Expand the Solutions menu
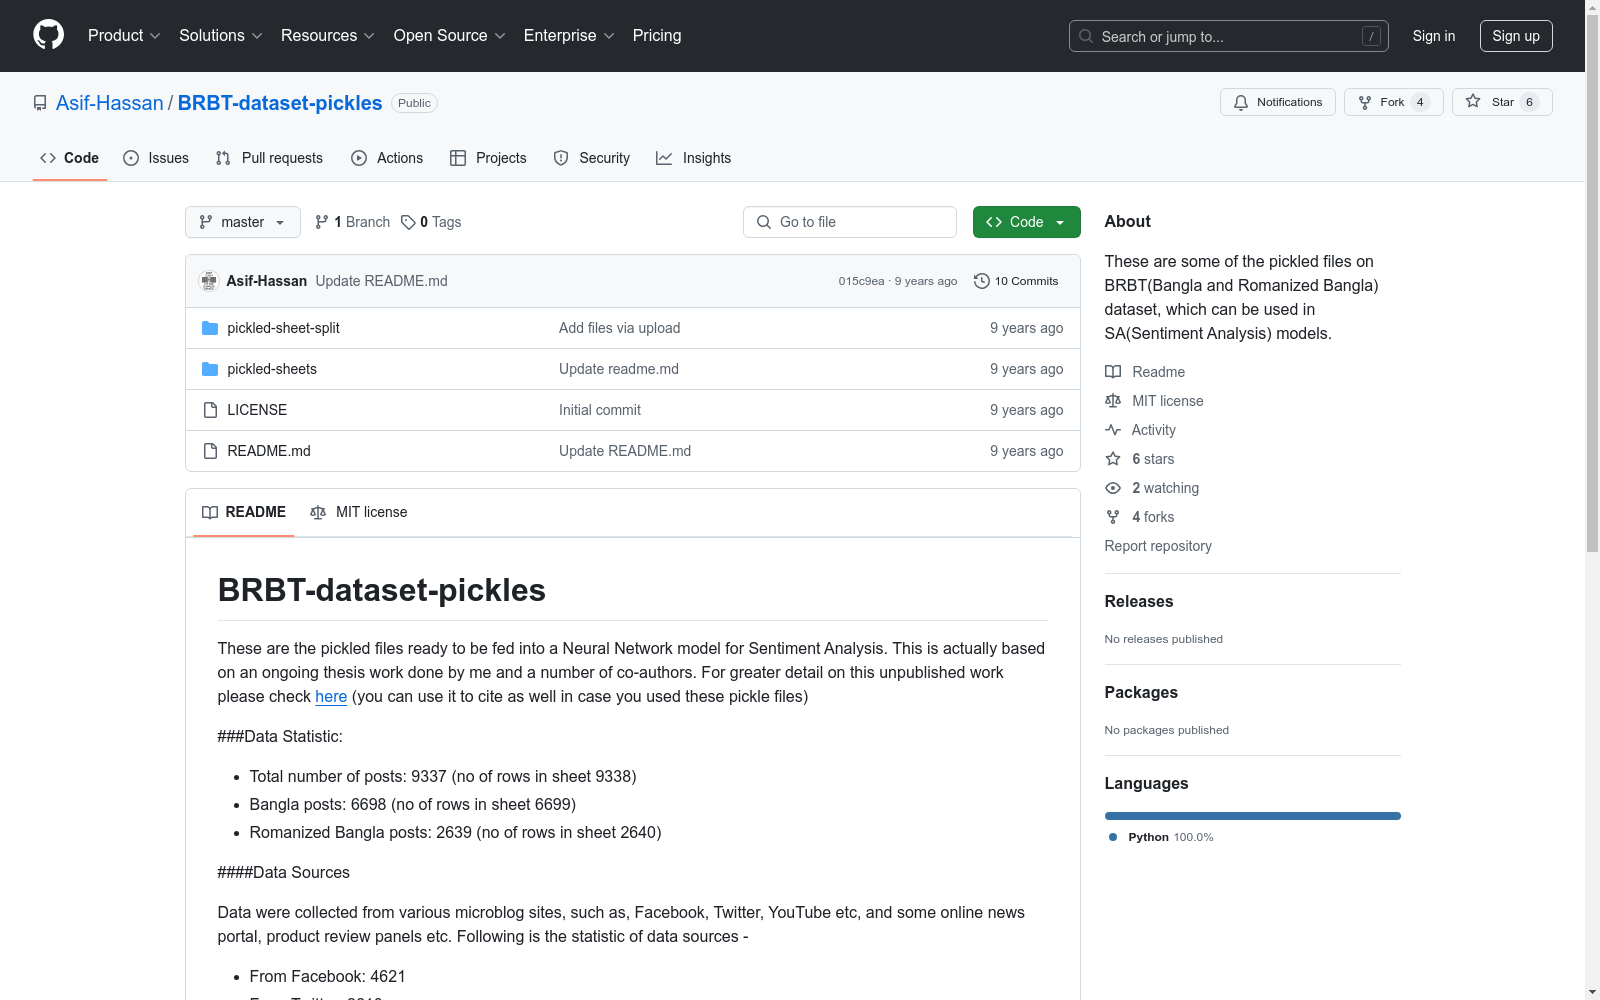This screenshot has width=1600, height=1000. [x=221, y=35]
